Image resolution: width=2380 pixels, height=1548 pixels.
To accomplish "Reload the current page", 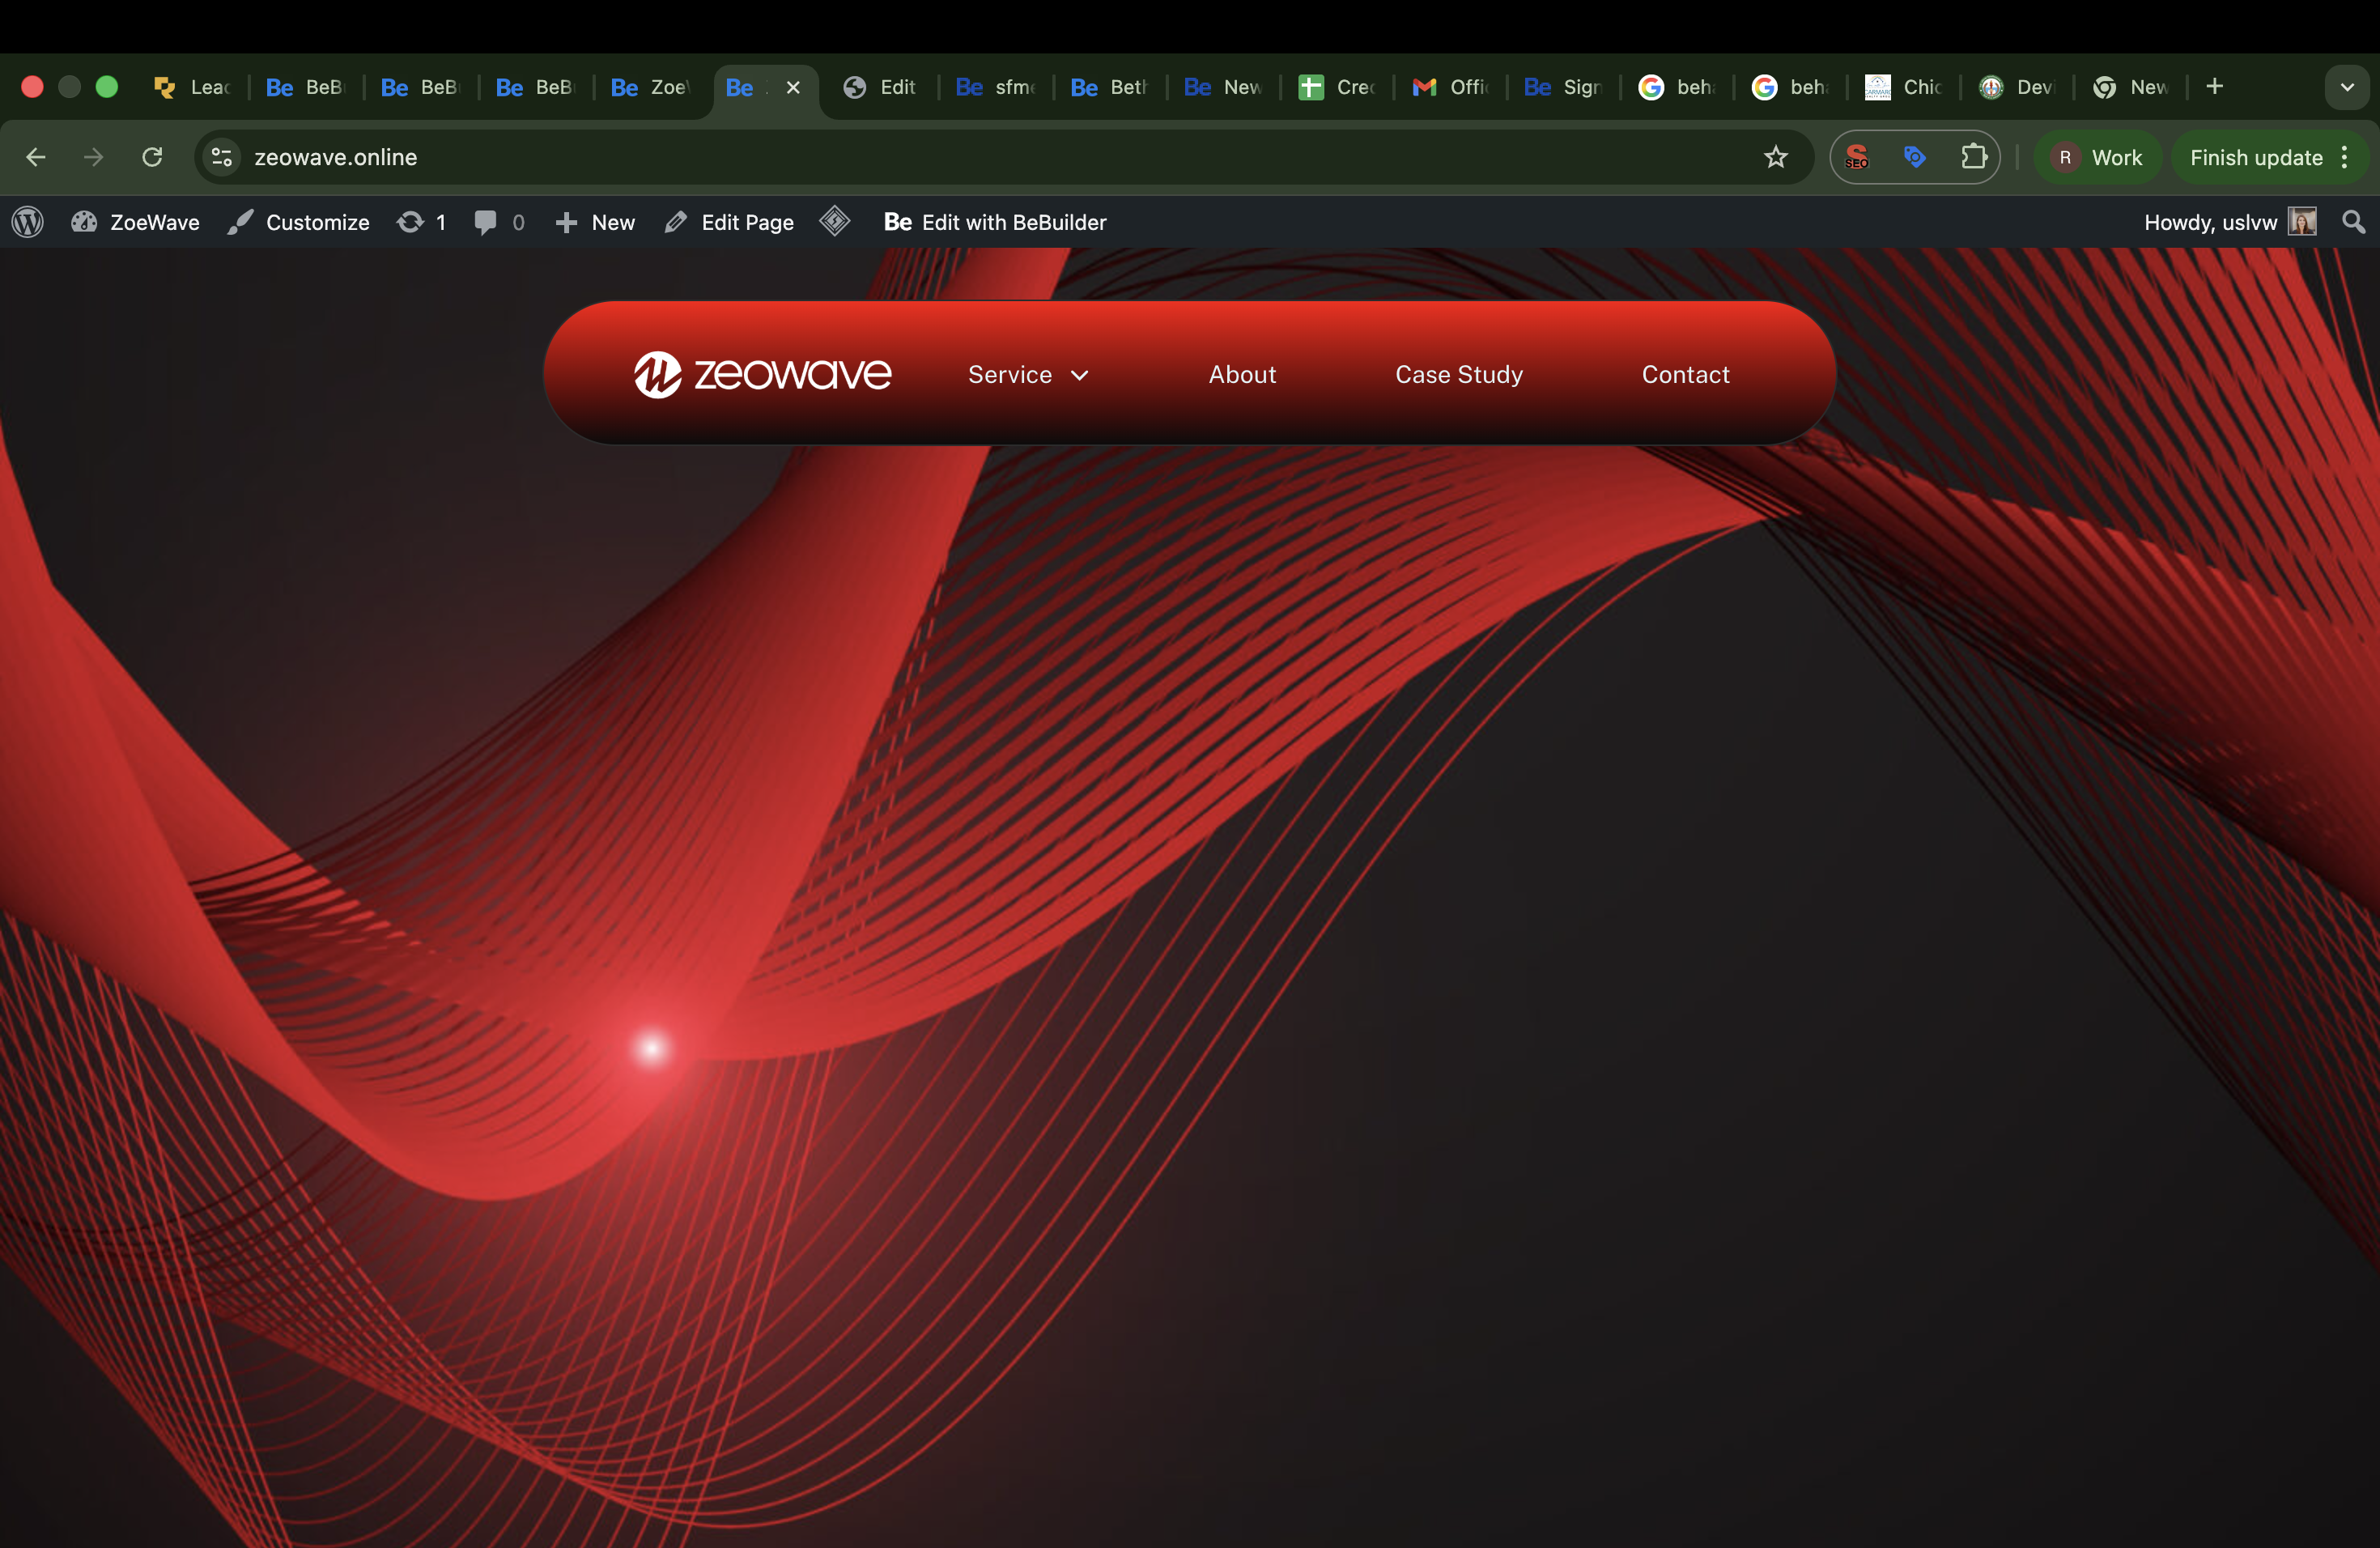I will coord(152,157).
